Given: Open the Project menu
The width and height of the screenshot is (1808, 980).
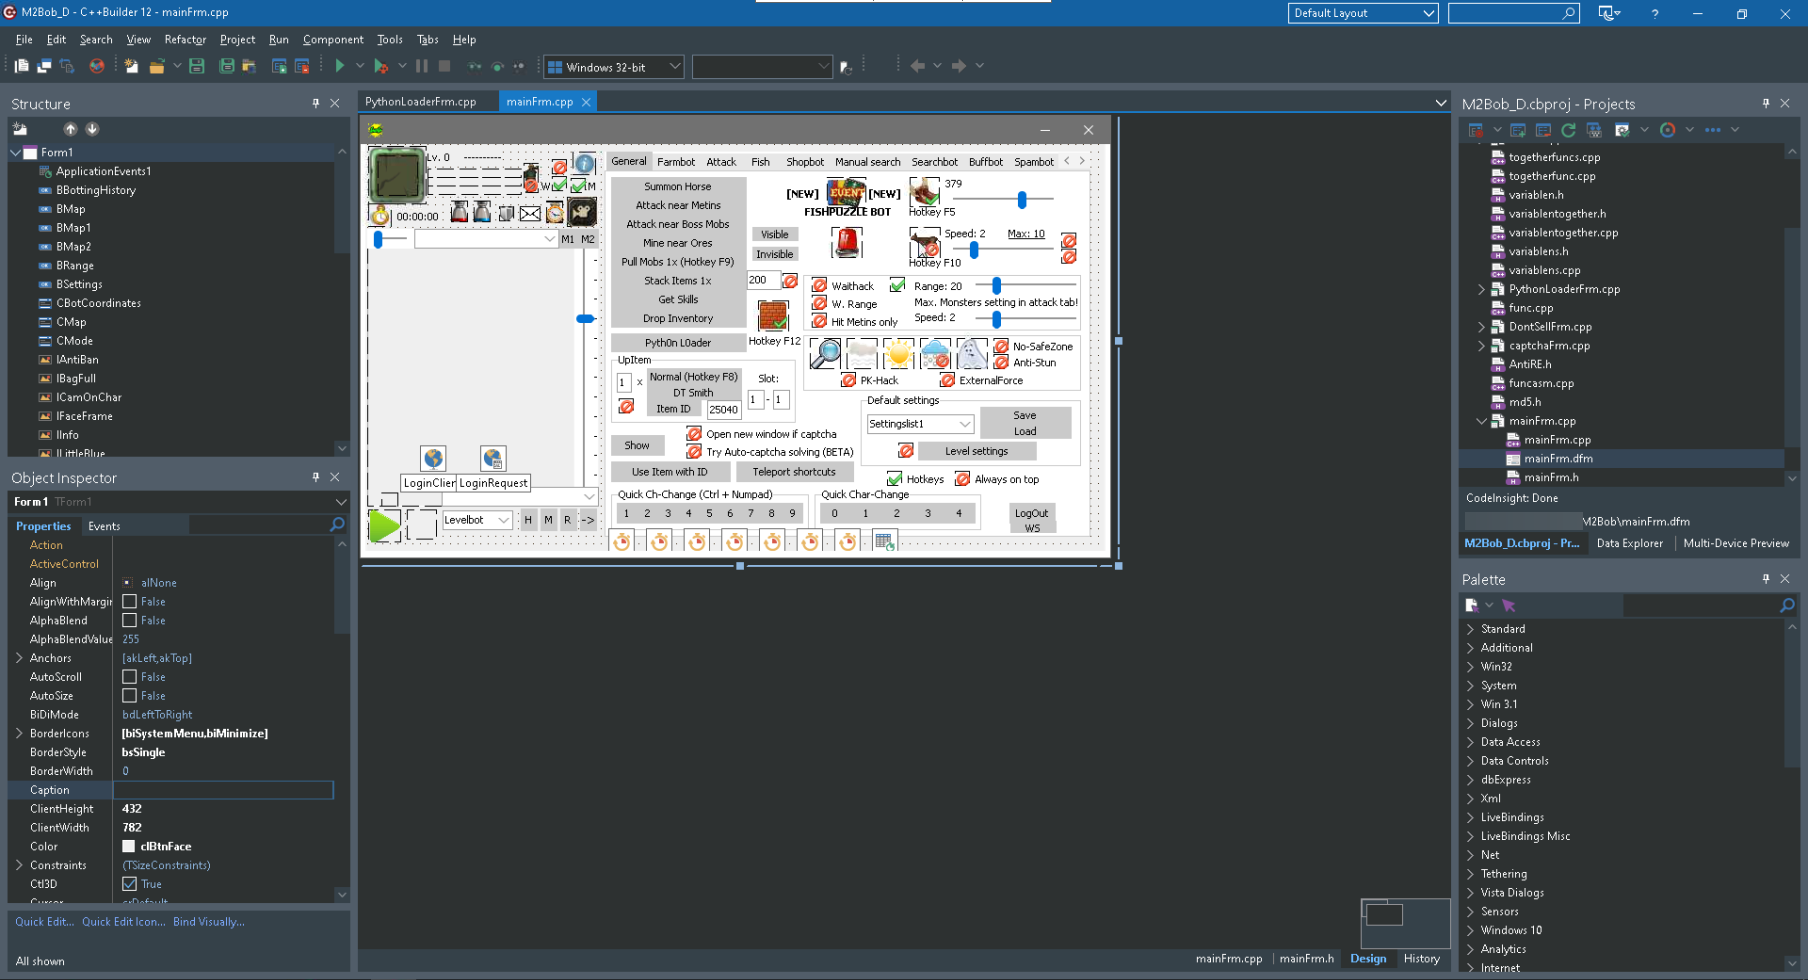Looking at the screenshot, I should 237,39.
